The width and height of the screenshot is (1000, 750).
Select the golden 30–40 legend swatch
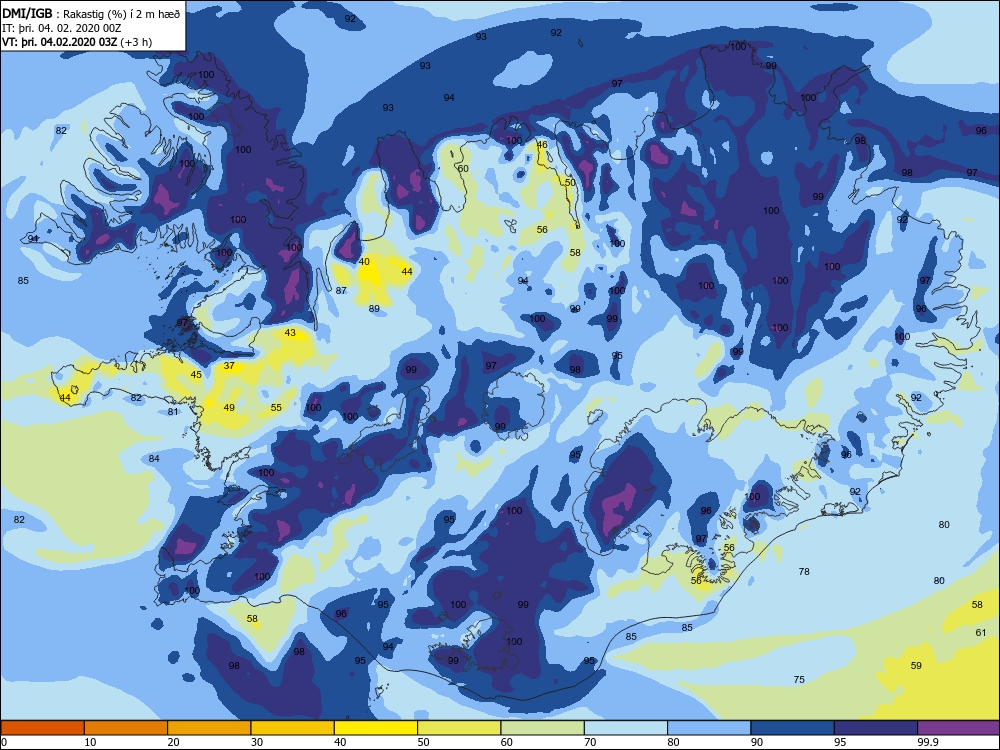(x=293, y=728)
